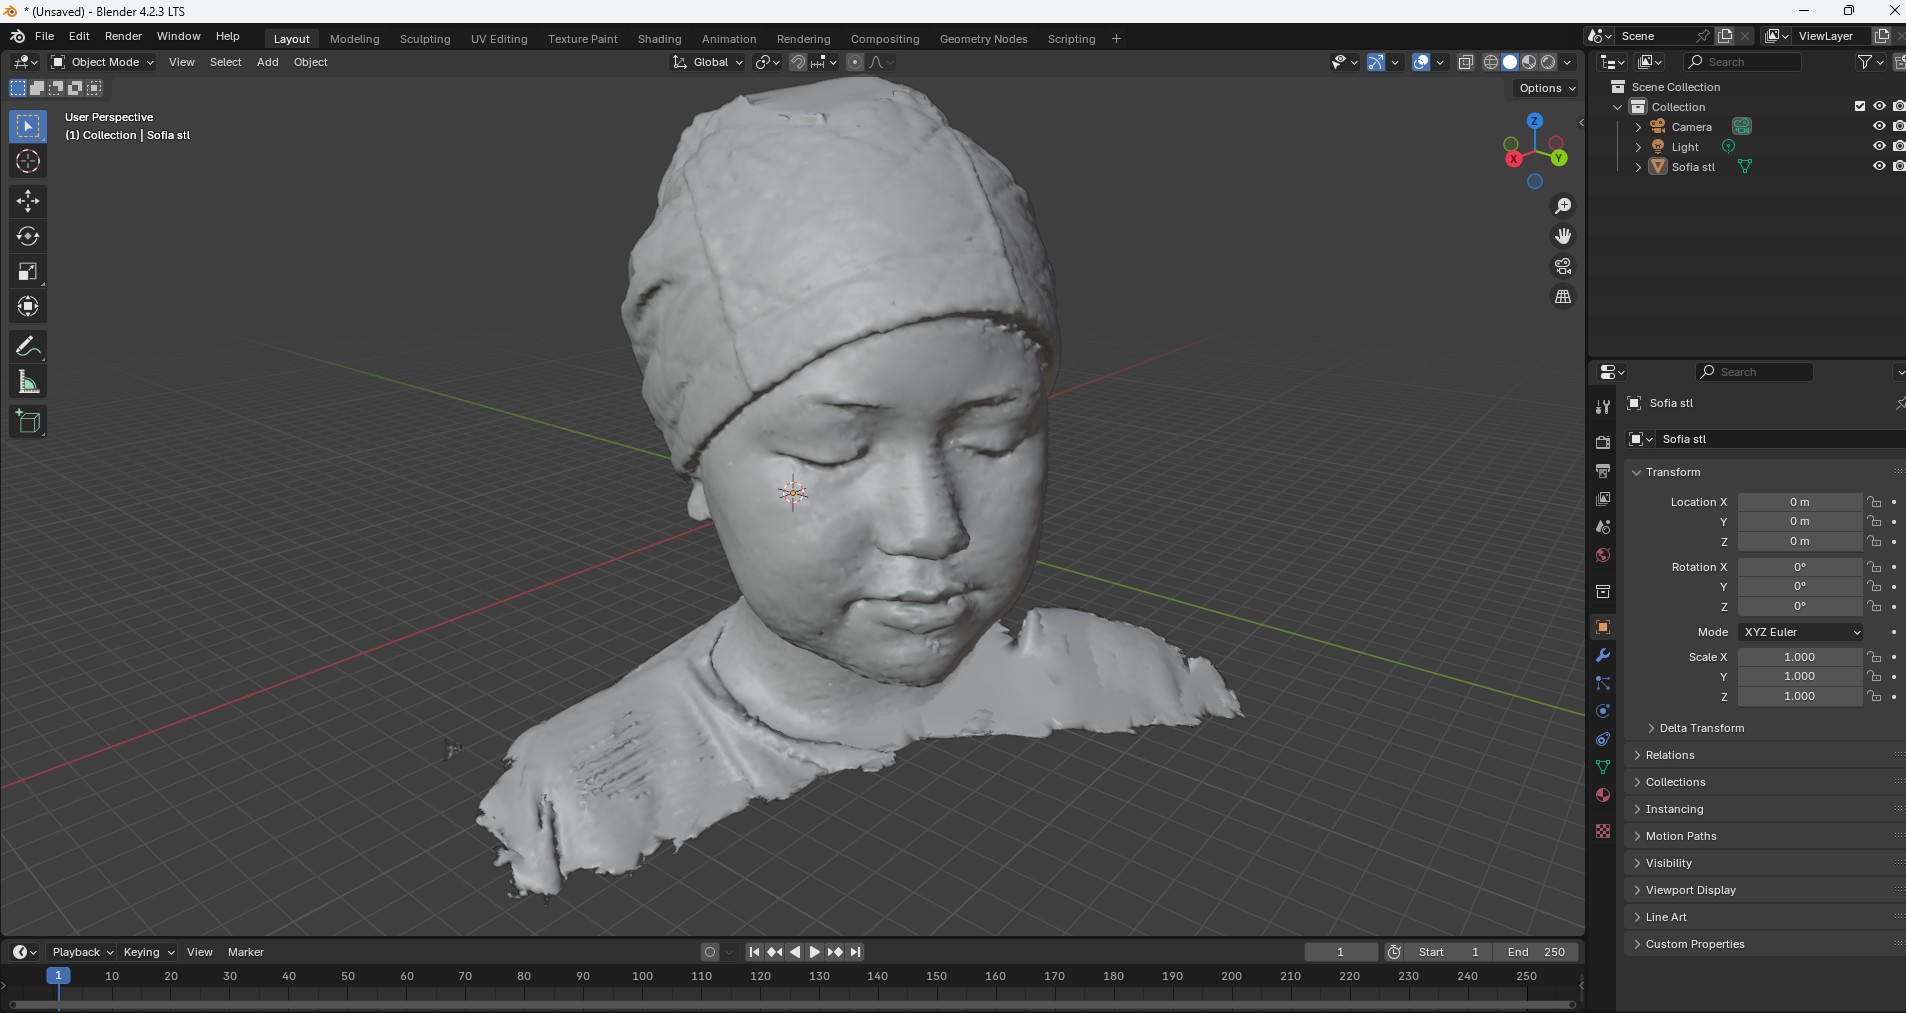This screenshot has width=1906, height=1013.
Task: Select the Measure tool
Action: [x=28, y=382]
